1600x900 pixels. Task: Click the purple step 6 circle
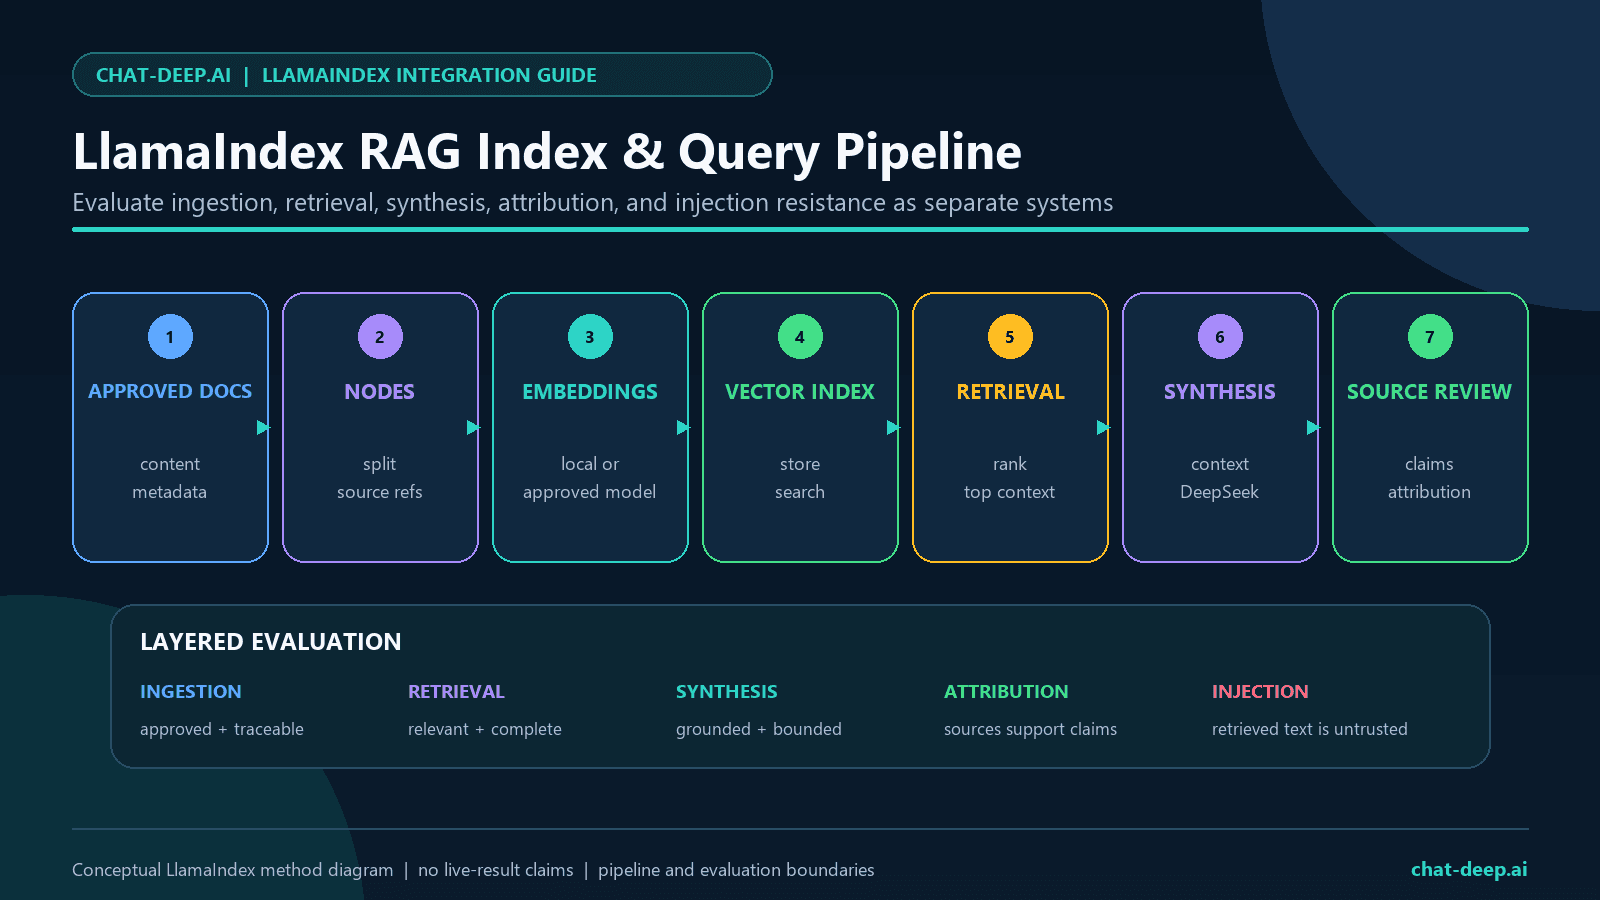[x=1220, y=337]
